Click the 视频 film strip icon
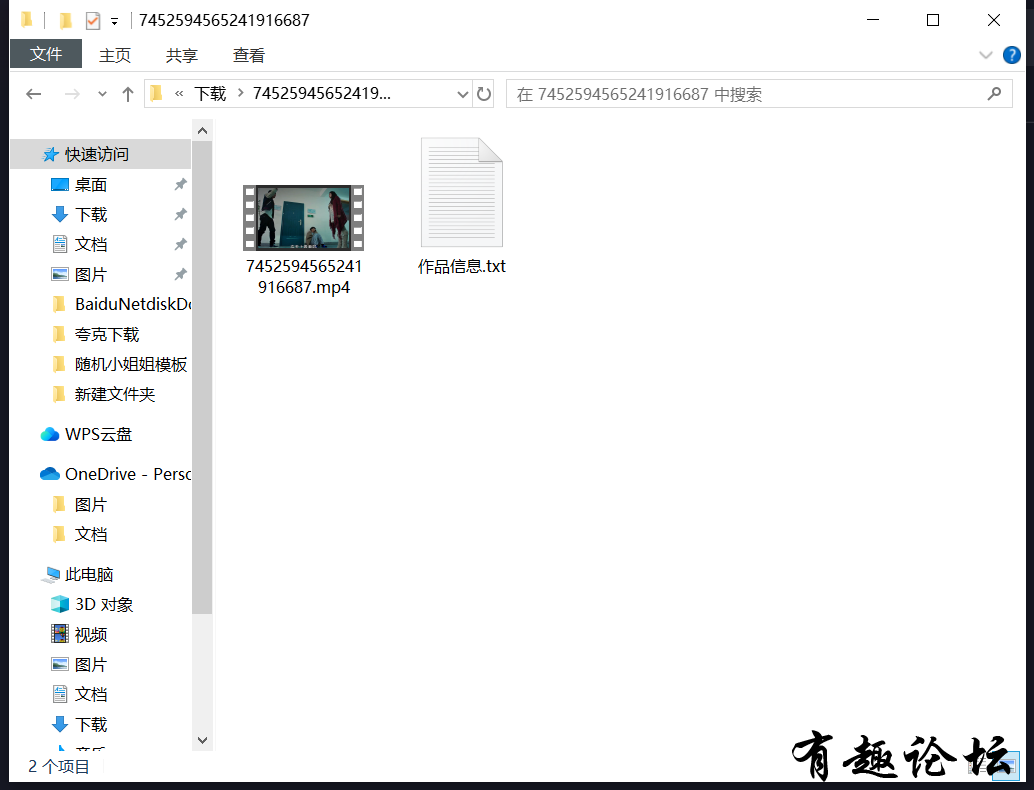Screen dimensions: 1034x790 point(59,634)
